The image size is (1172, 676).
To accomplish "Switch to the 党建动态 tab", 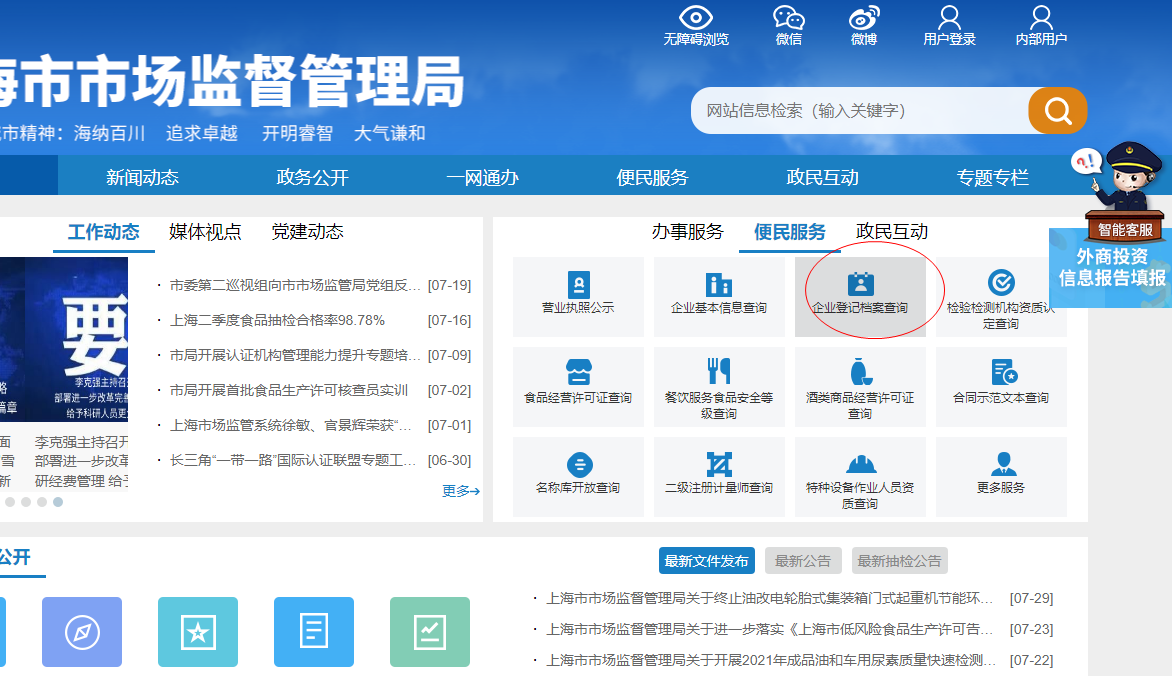I will [307, 232].
